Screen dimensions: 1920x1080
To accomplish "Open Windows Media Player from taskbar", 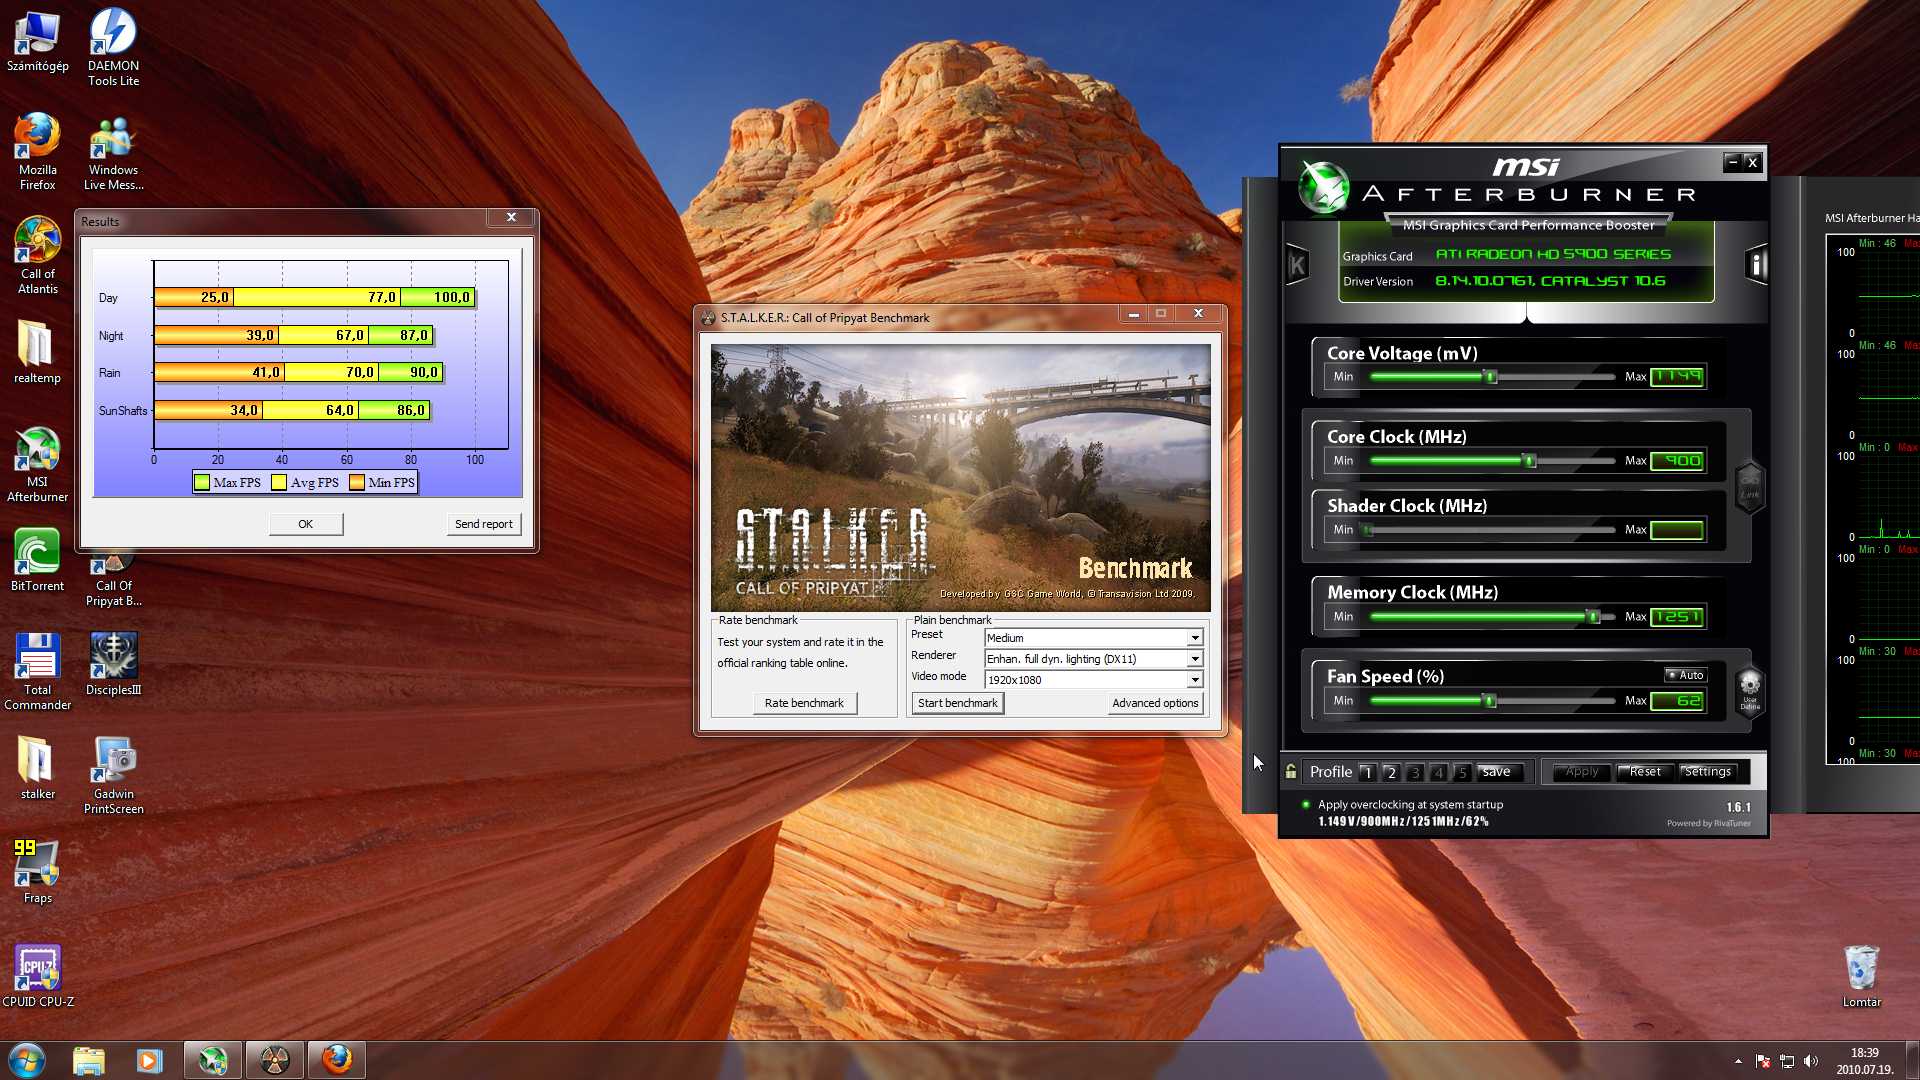I will tap(149, 1060).
